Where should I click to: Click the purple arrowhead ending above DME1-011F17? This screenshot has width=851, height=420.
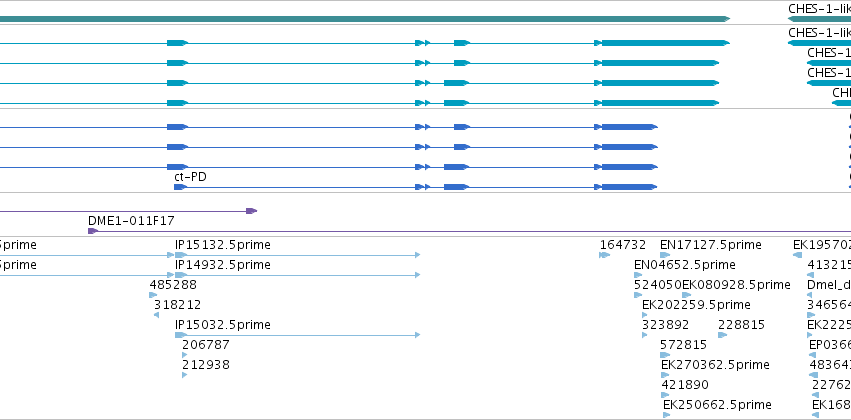coord(251,211)
